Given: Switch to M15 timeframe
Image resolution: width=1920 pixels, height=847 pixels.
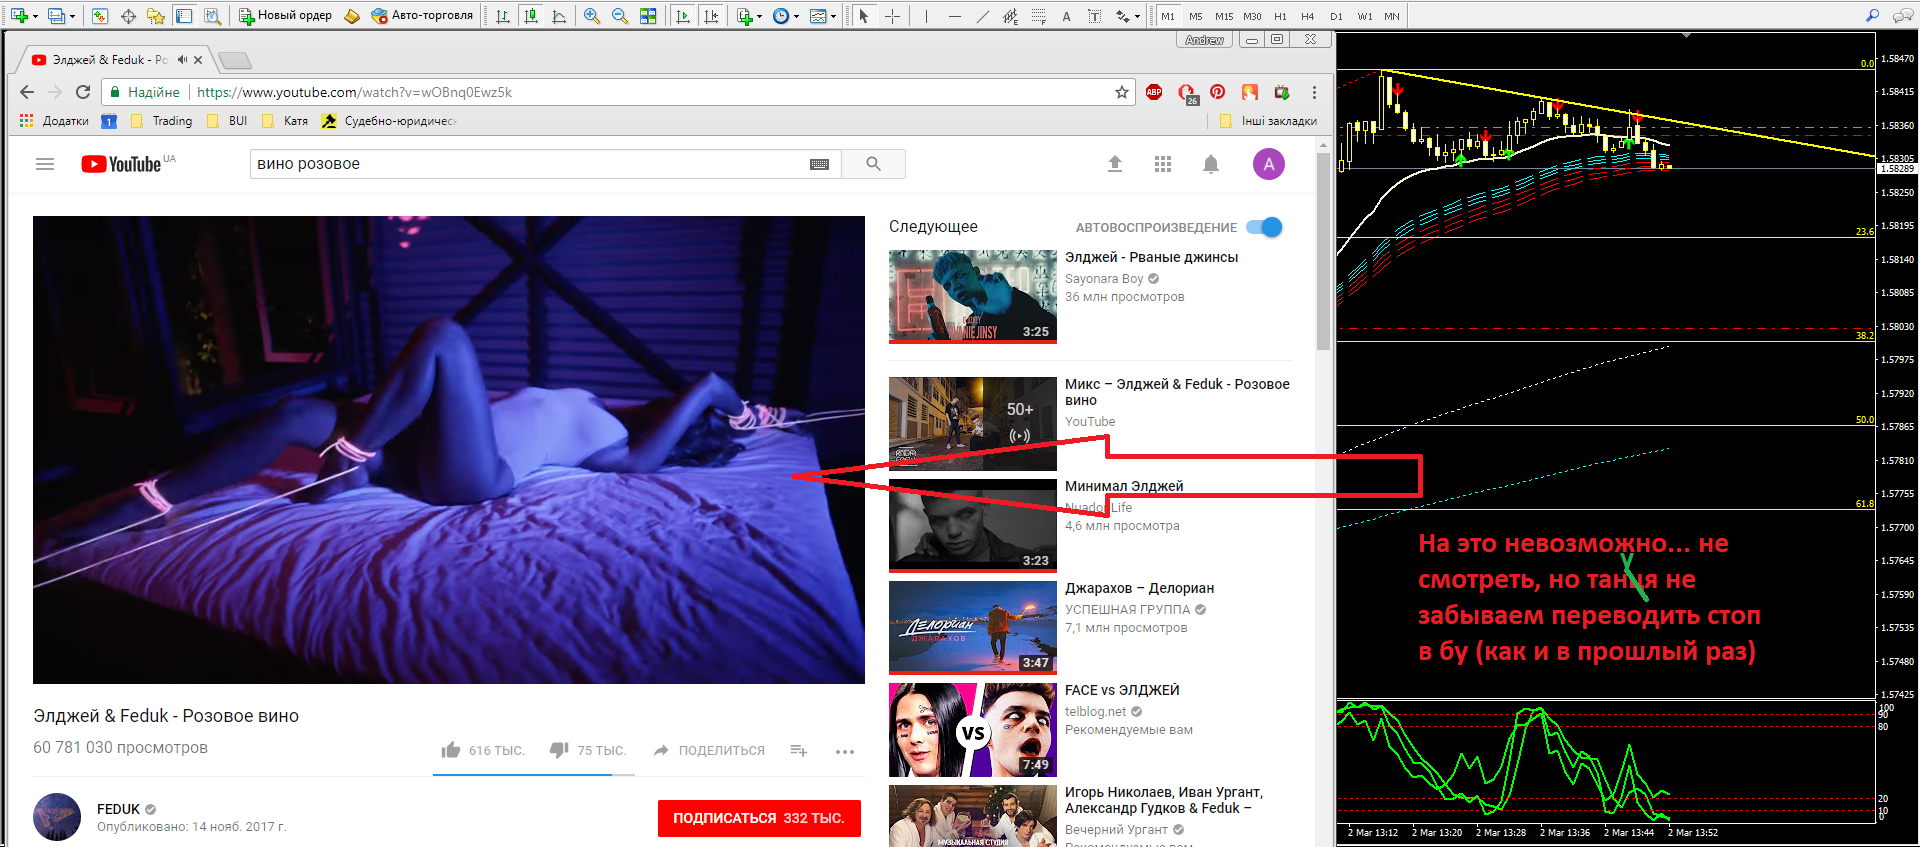Looking at the screenshot, I should coord(1224,16).
